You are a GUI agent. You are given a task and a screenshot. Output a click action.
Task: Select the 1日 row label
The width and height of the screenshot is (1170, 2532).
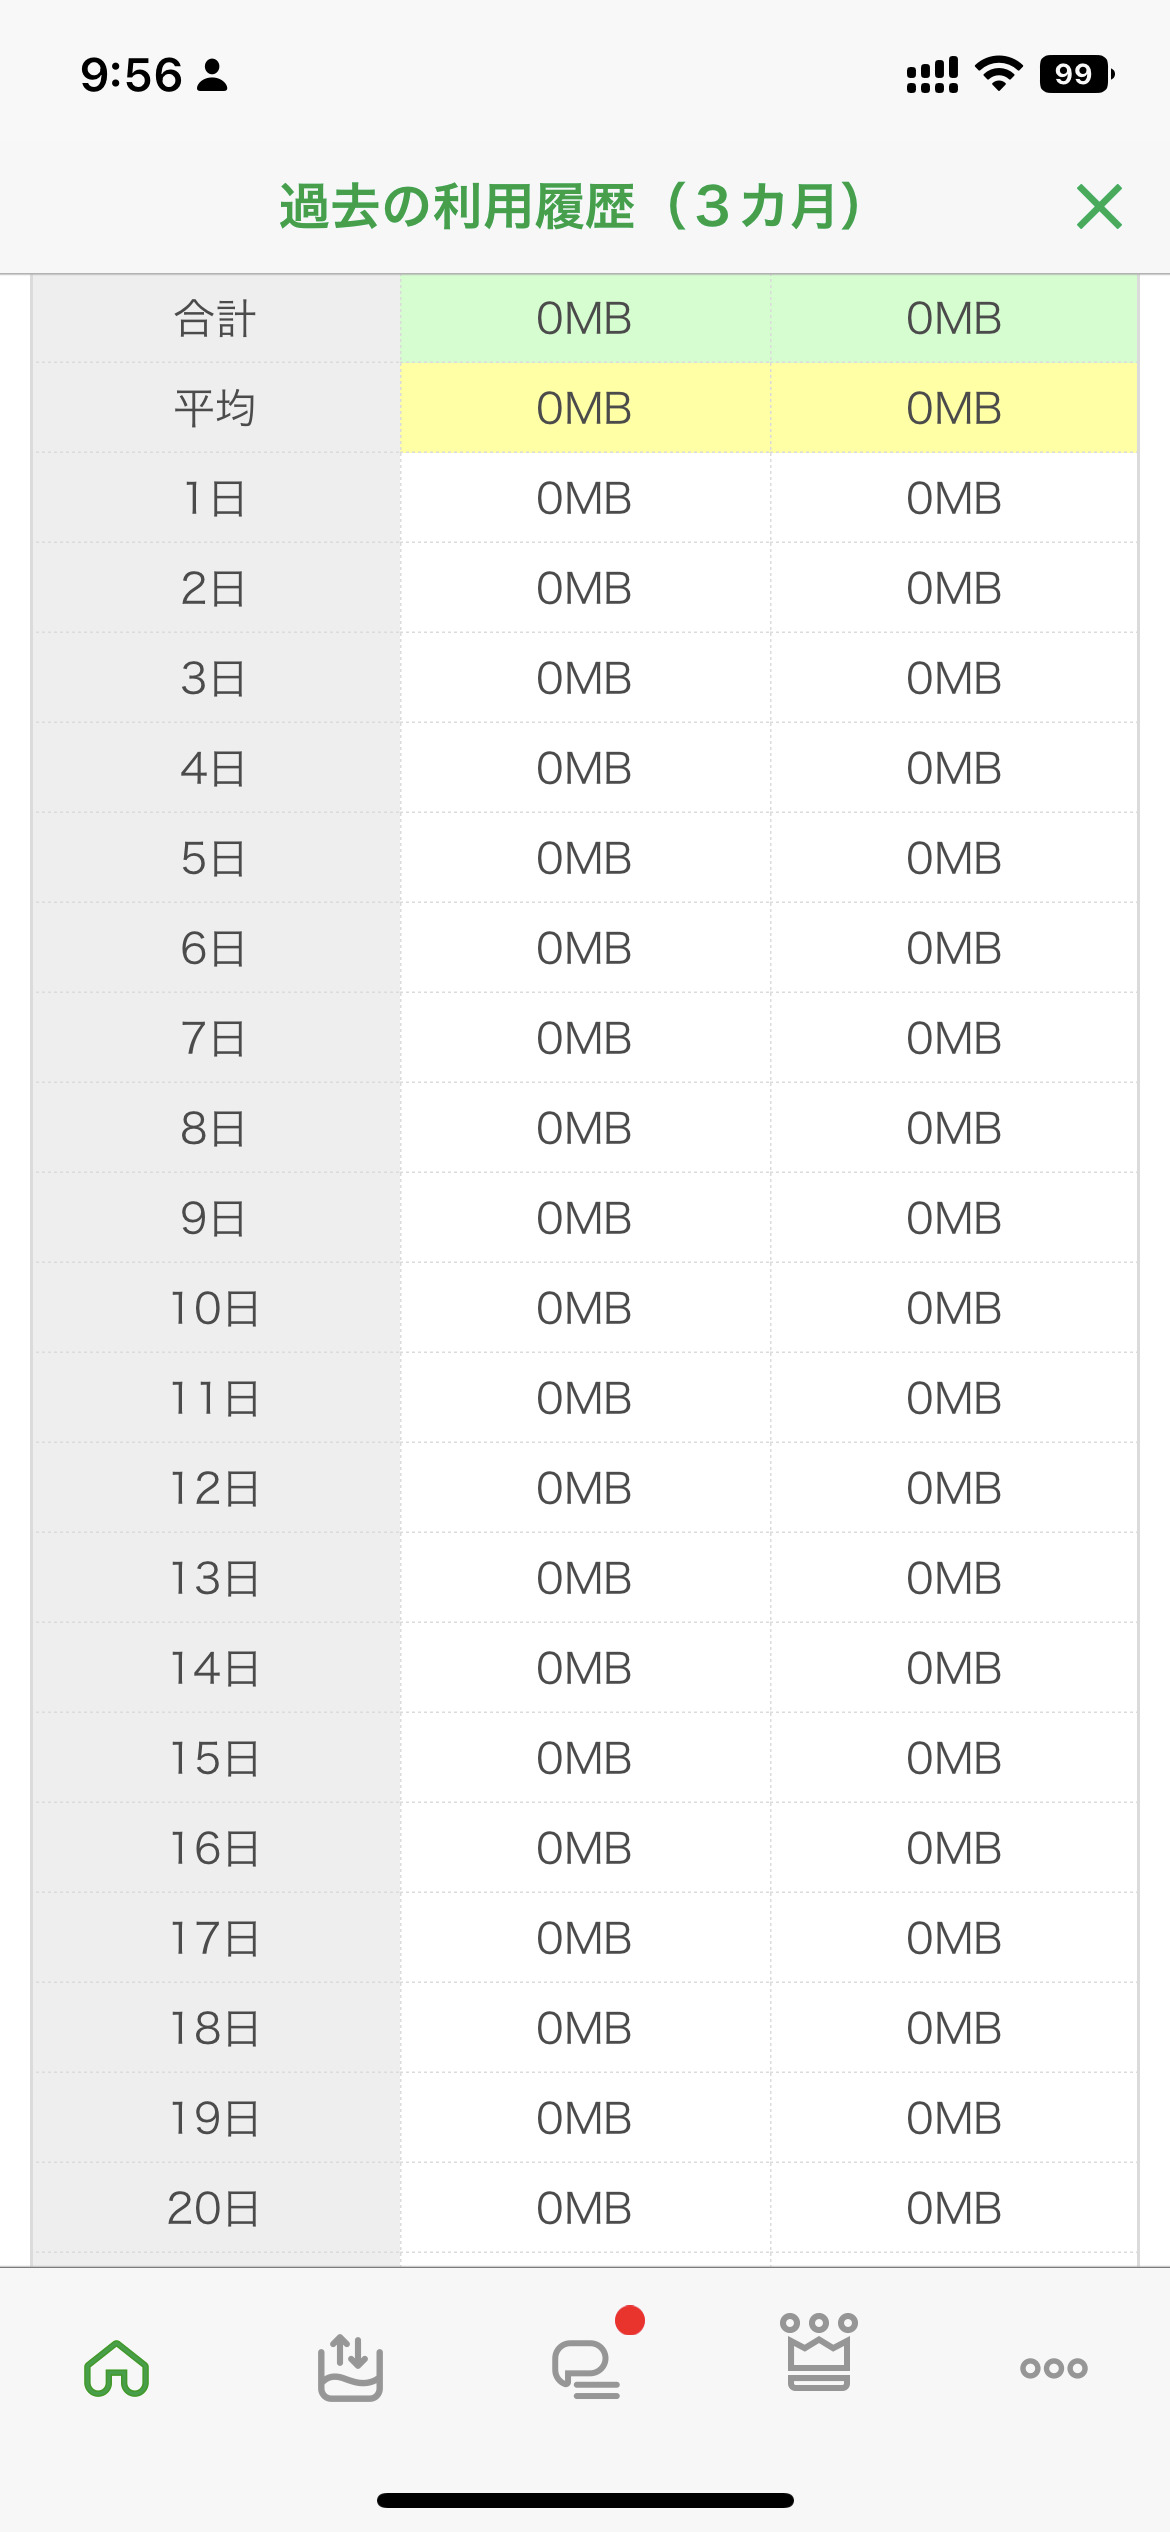point(216,498)
